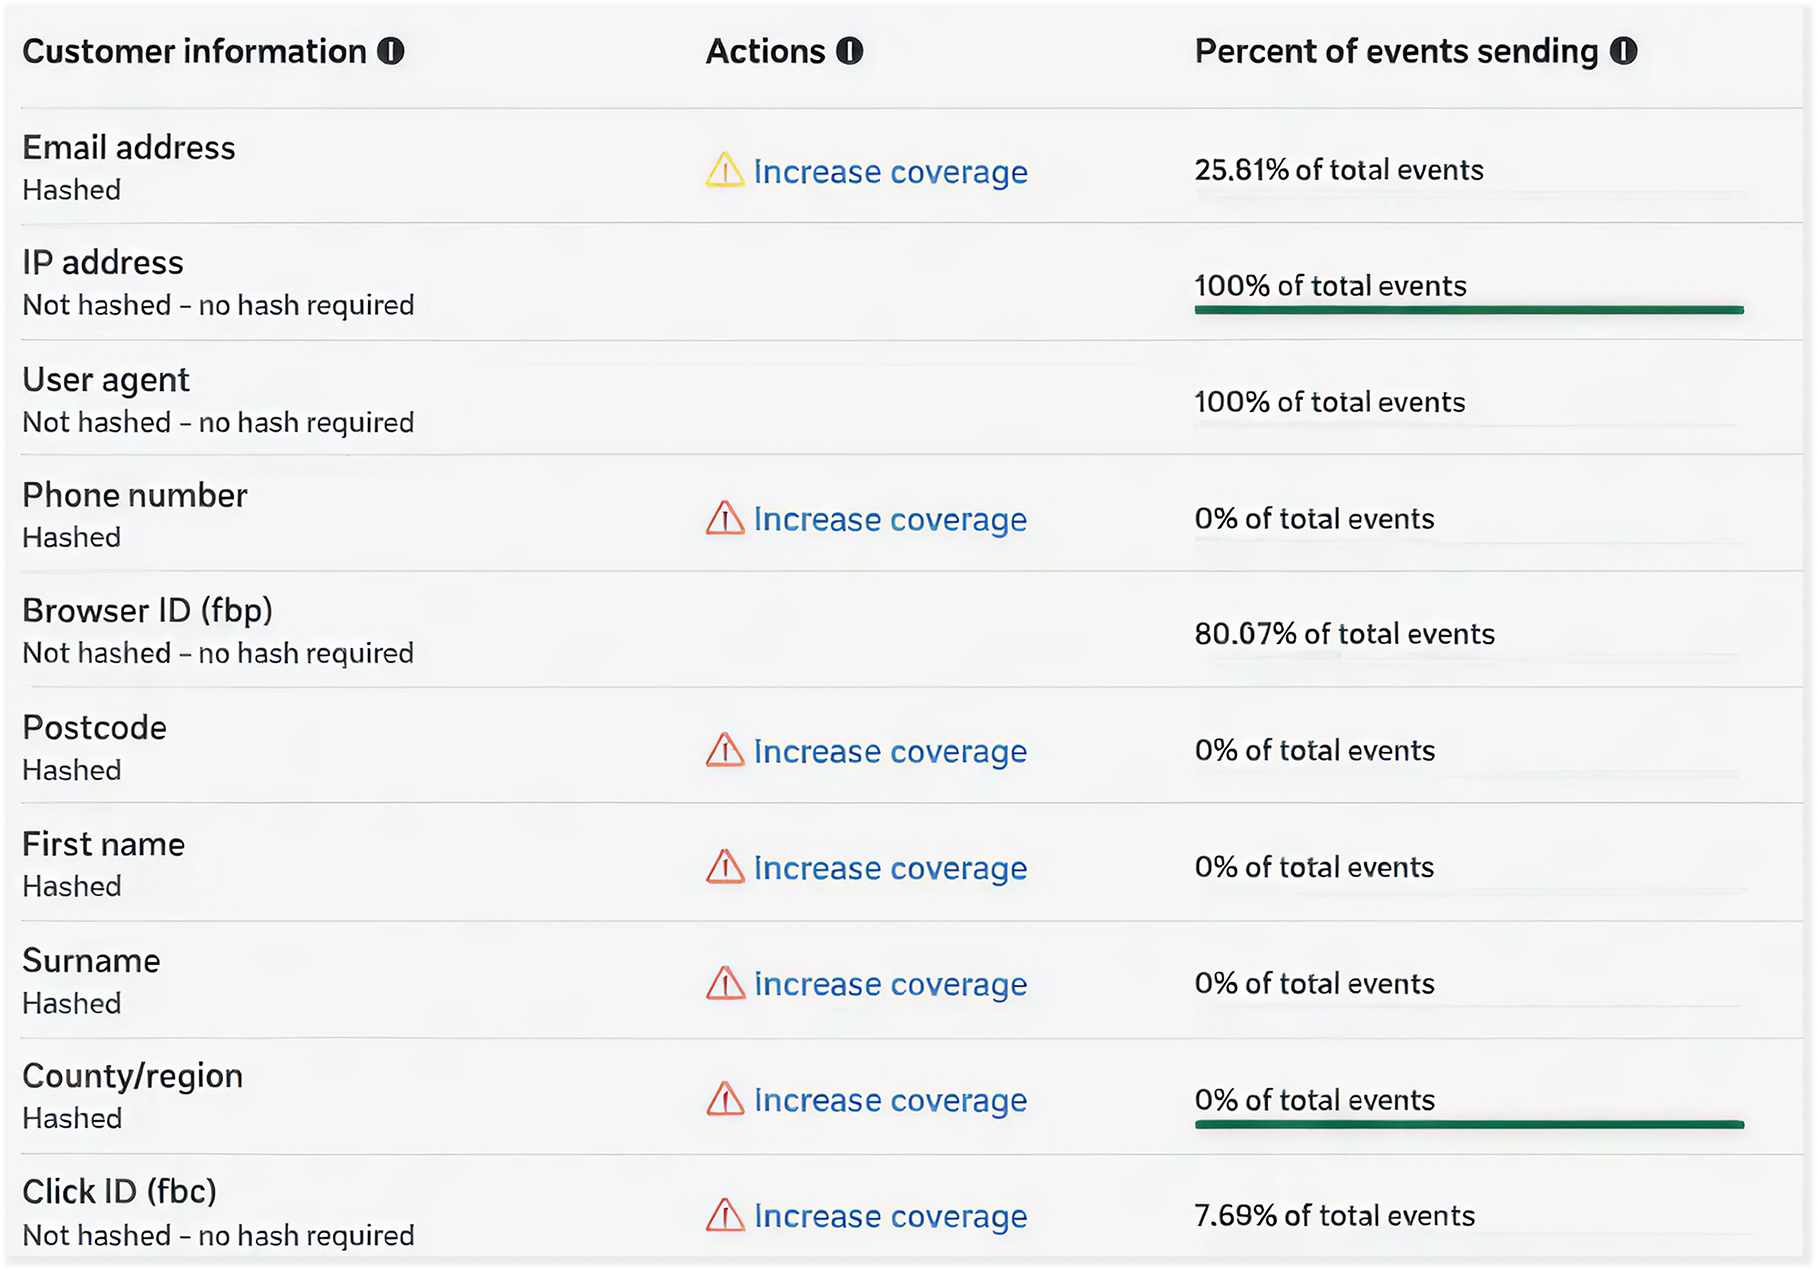Click red warning icon in First name row

click(x=725, y=868)
